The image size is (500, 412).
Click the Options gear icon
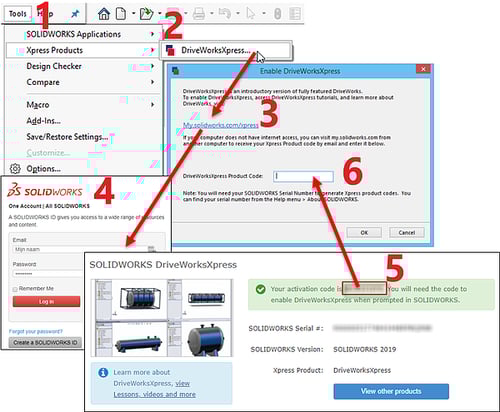point(15,169)
